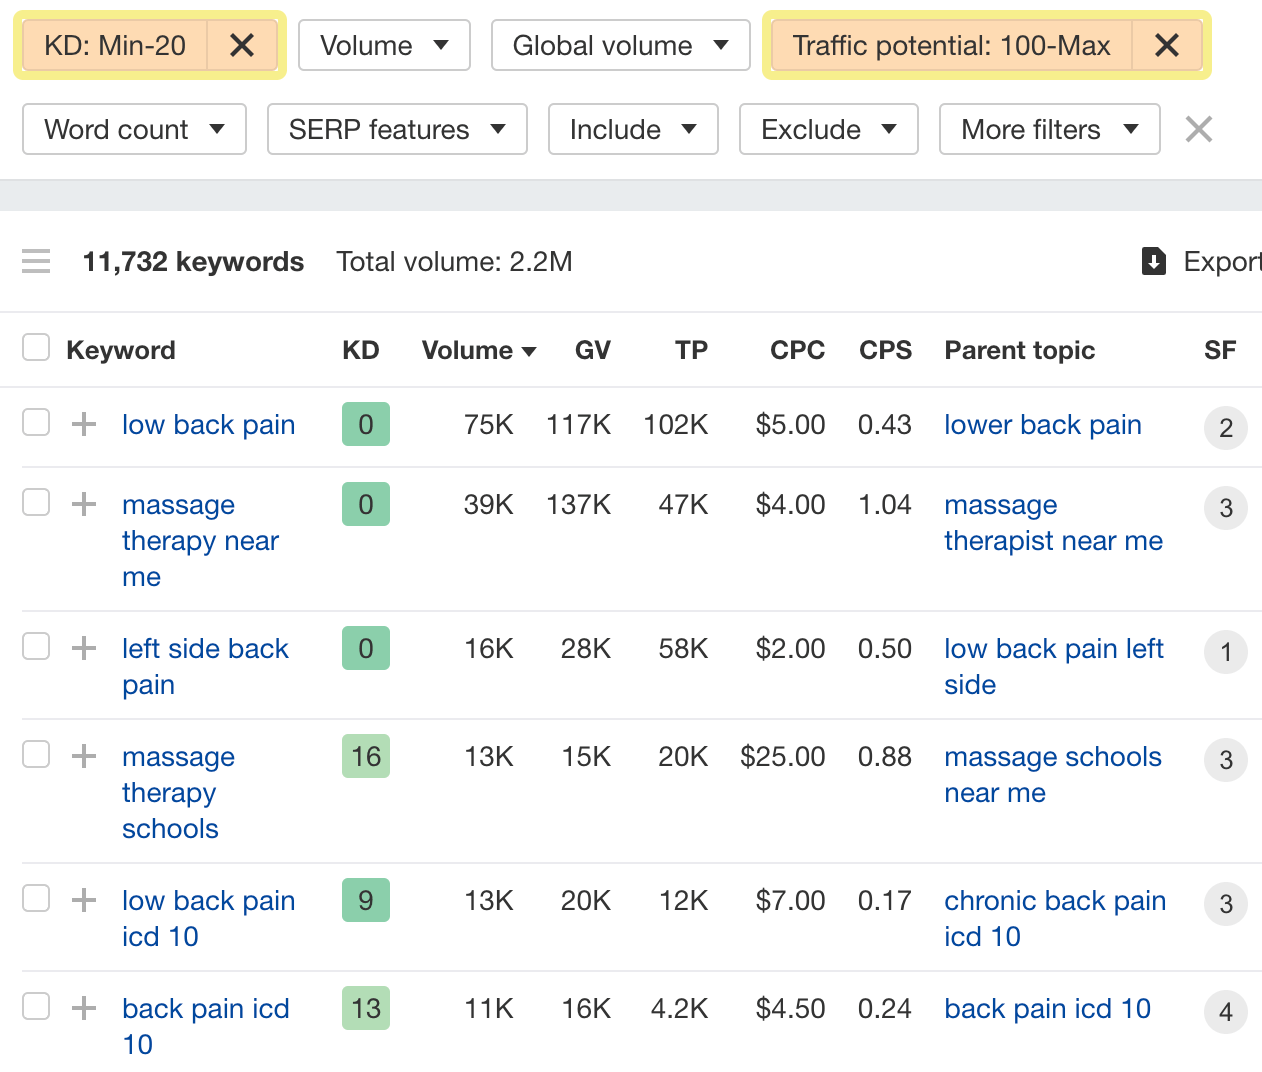The height and width of the screenshot is (1072, 1262).
Task: Remove the Traffic potential filter via its X
Action: tap(1166, 44)
